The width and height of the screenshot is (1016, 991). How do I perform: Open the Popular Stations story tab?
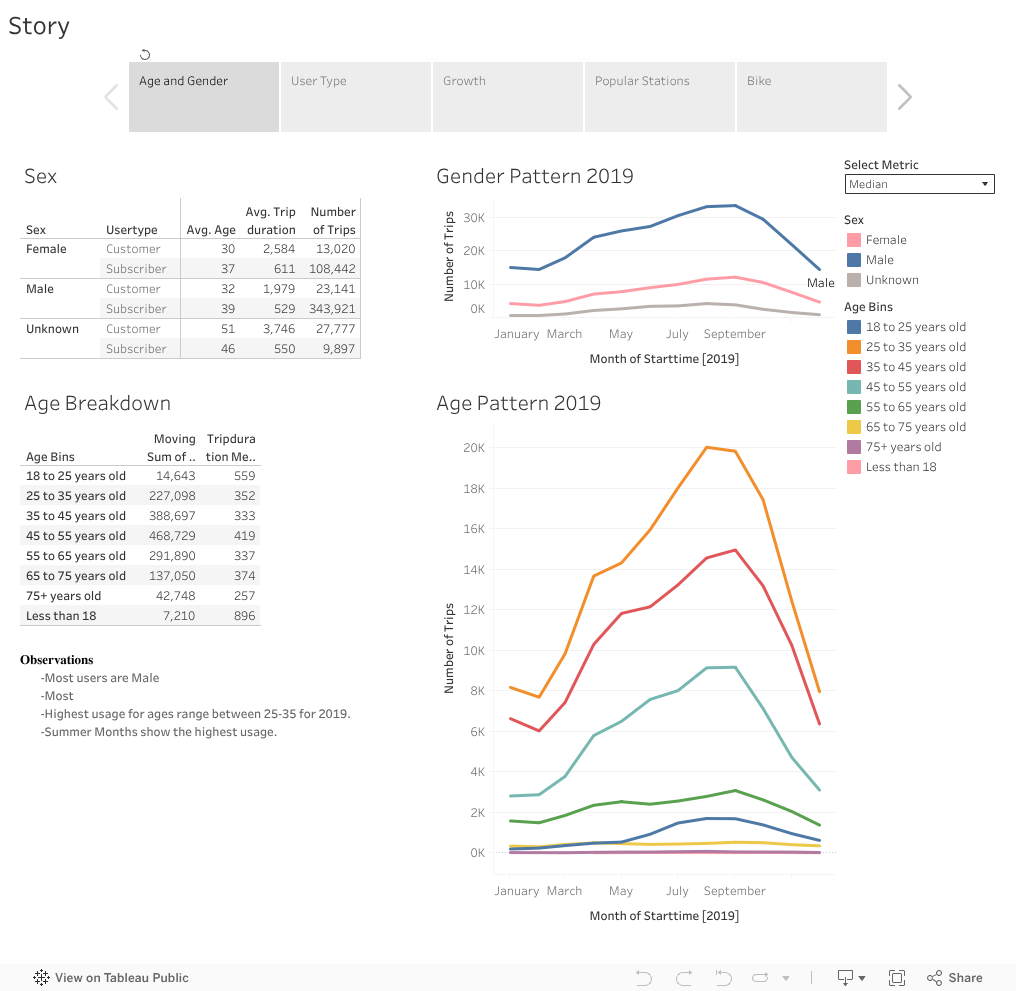(x=660, y=97)
